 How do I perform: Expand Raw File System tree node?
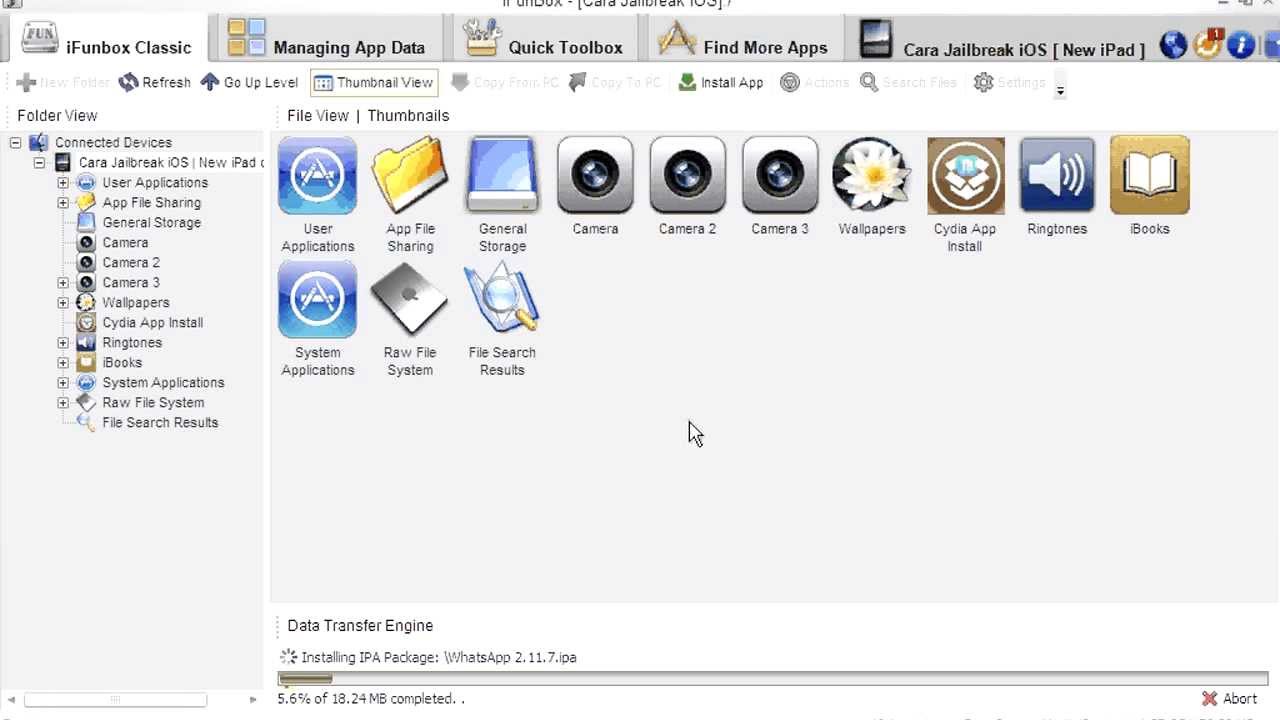(x=63, y=402)
